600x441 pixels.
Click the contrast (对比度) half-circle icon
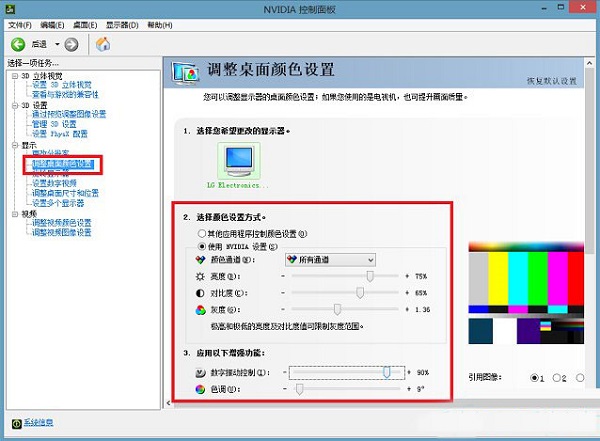200,293
